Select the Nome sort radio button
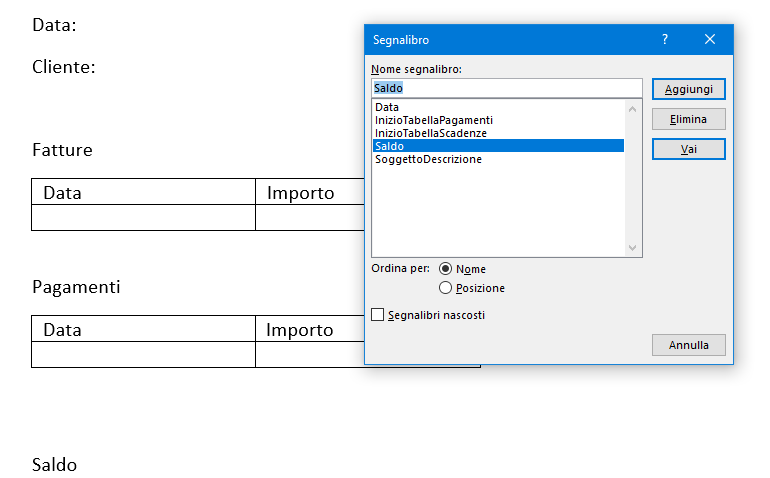The image size is (770, 478). pyautogui.click(x=446, y=269)
